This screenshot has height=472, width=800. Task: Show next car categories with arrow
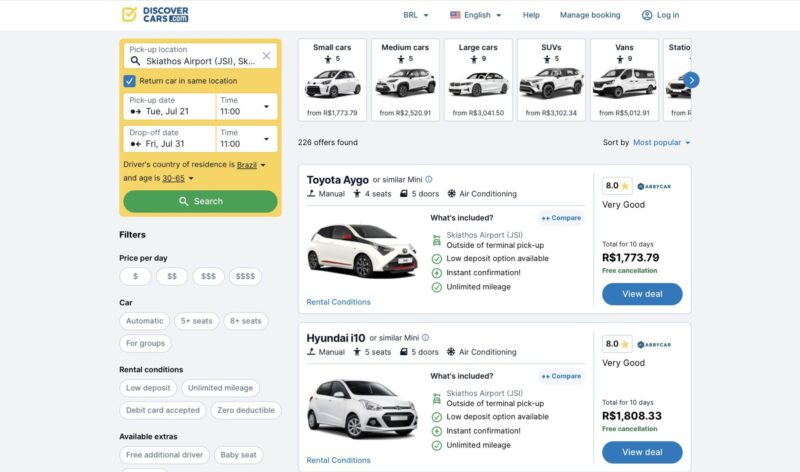(x=691, y=80)
